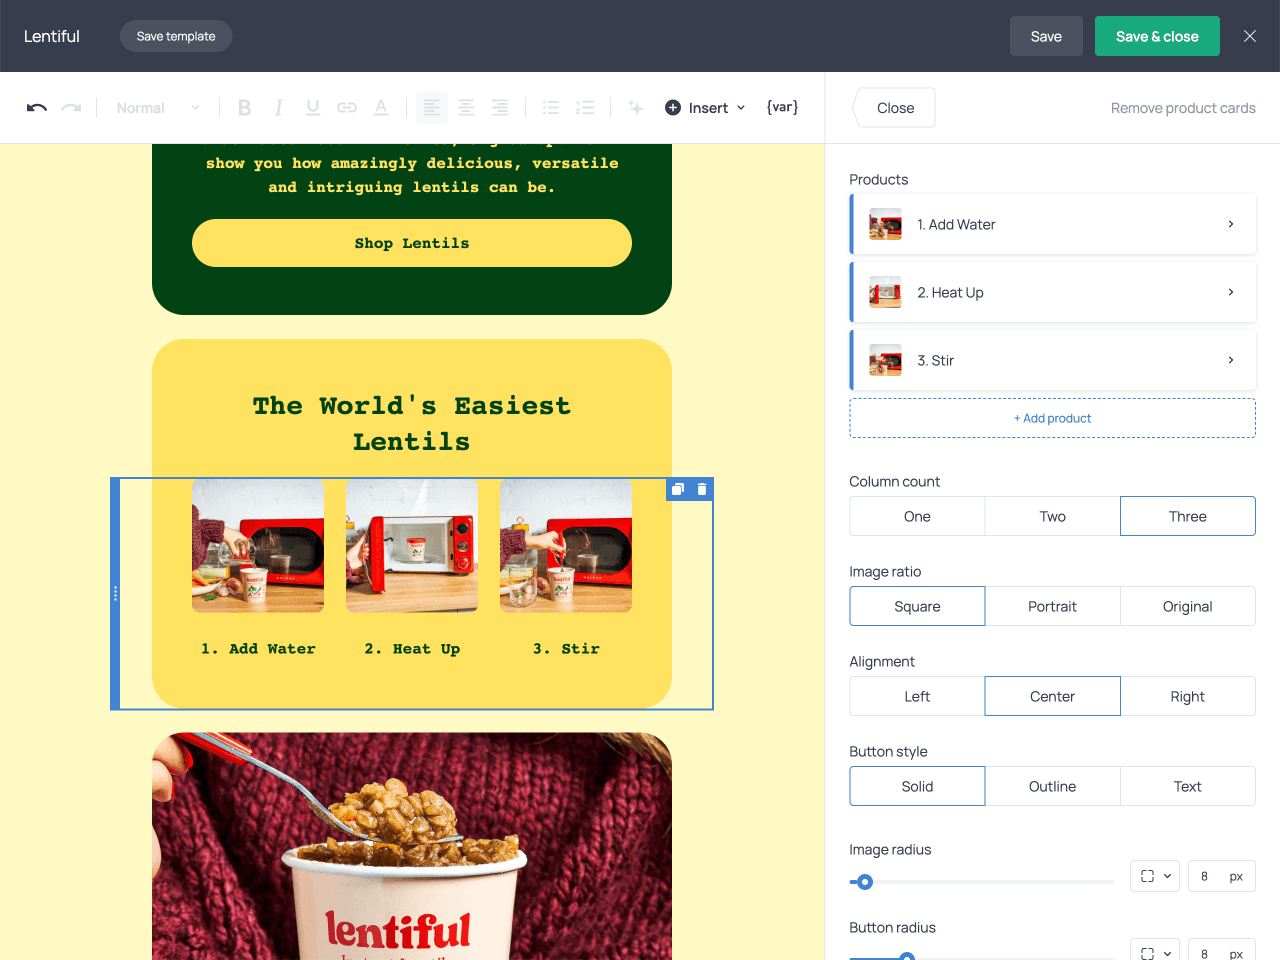The height and width of the screenshot is (960, 1280).
Task: Select center text alignment icon
Action: 466,108
